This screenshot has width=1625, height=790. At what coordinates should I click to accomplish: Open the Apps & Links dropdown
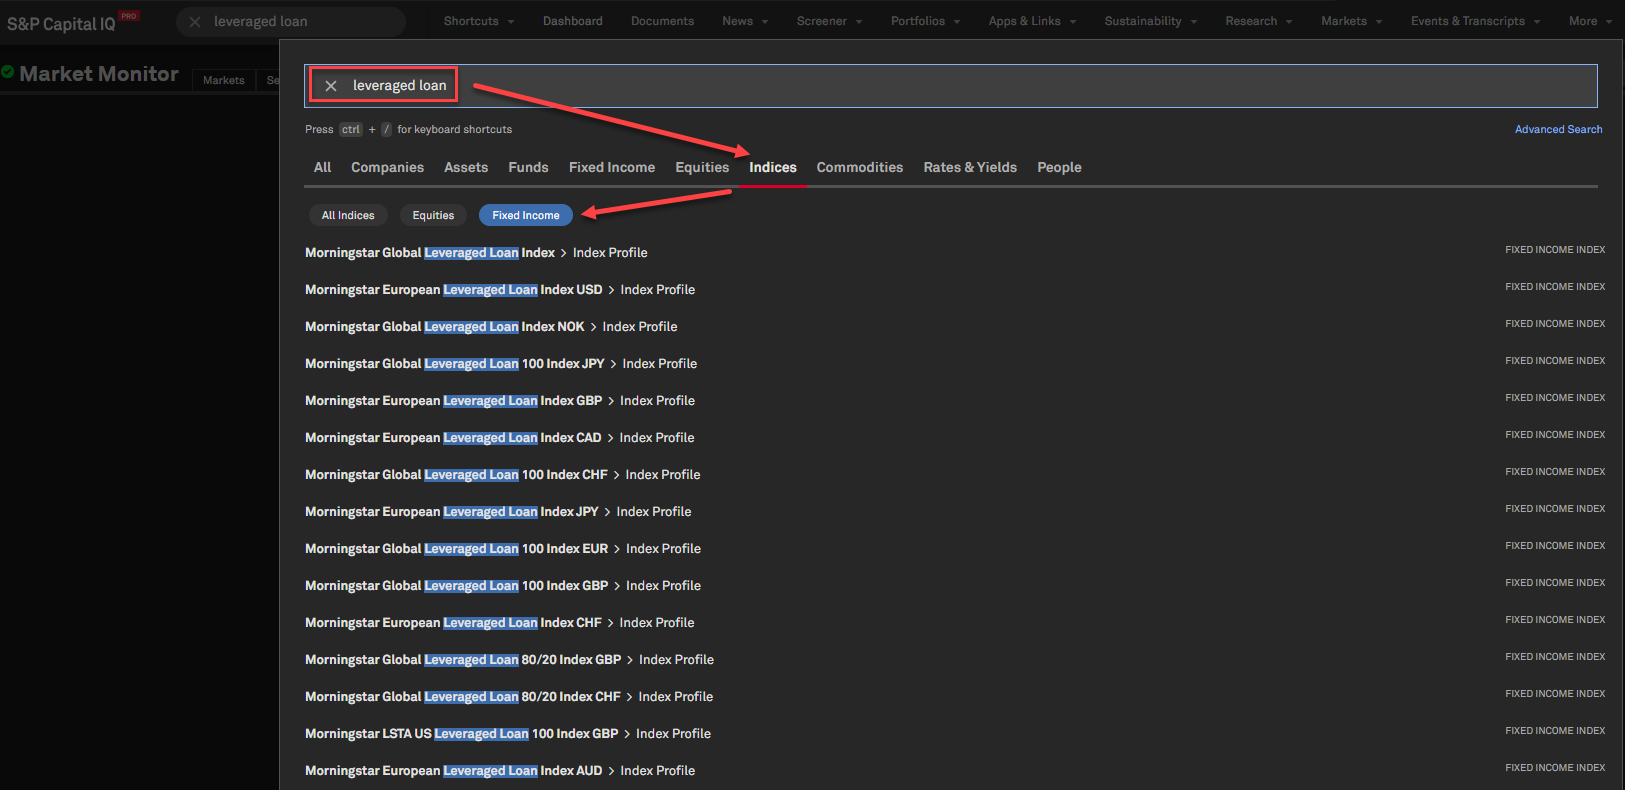(1032, 21)
